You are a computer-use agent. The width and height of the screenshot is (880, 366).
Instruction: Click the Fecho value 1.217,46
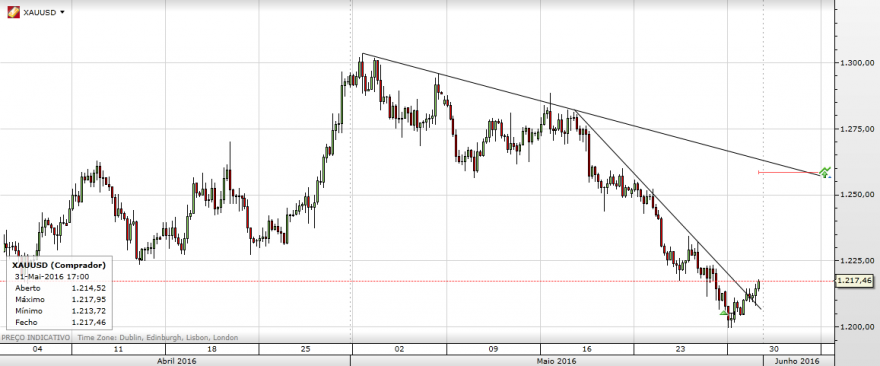(89, 322)
